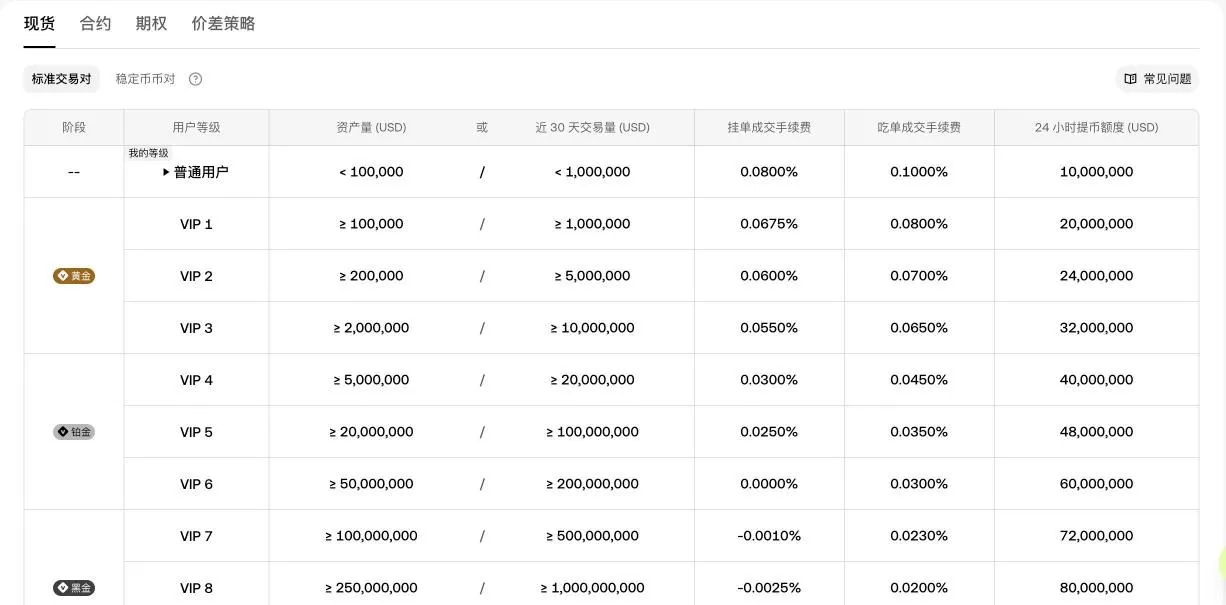
Task: Click the 用户等级 column header
Action: [196, 128]
